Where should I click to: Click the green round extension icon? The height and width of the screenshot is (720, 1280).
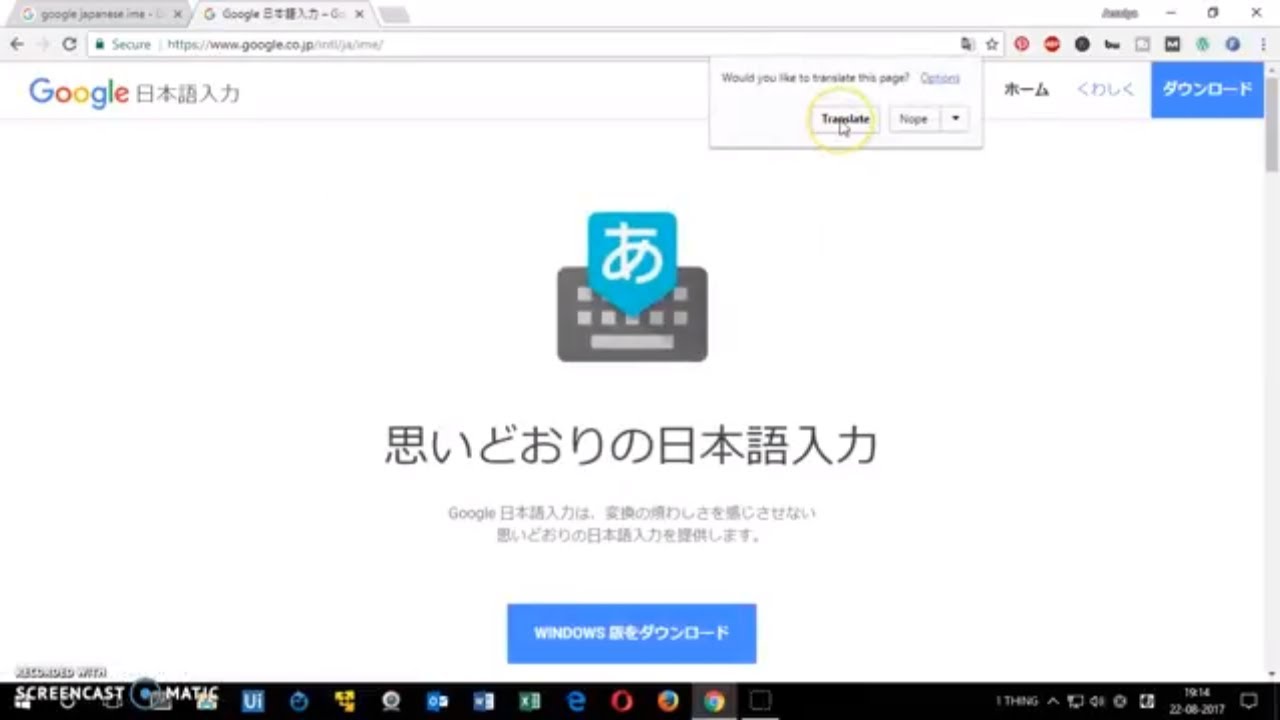coord(1202,44)
